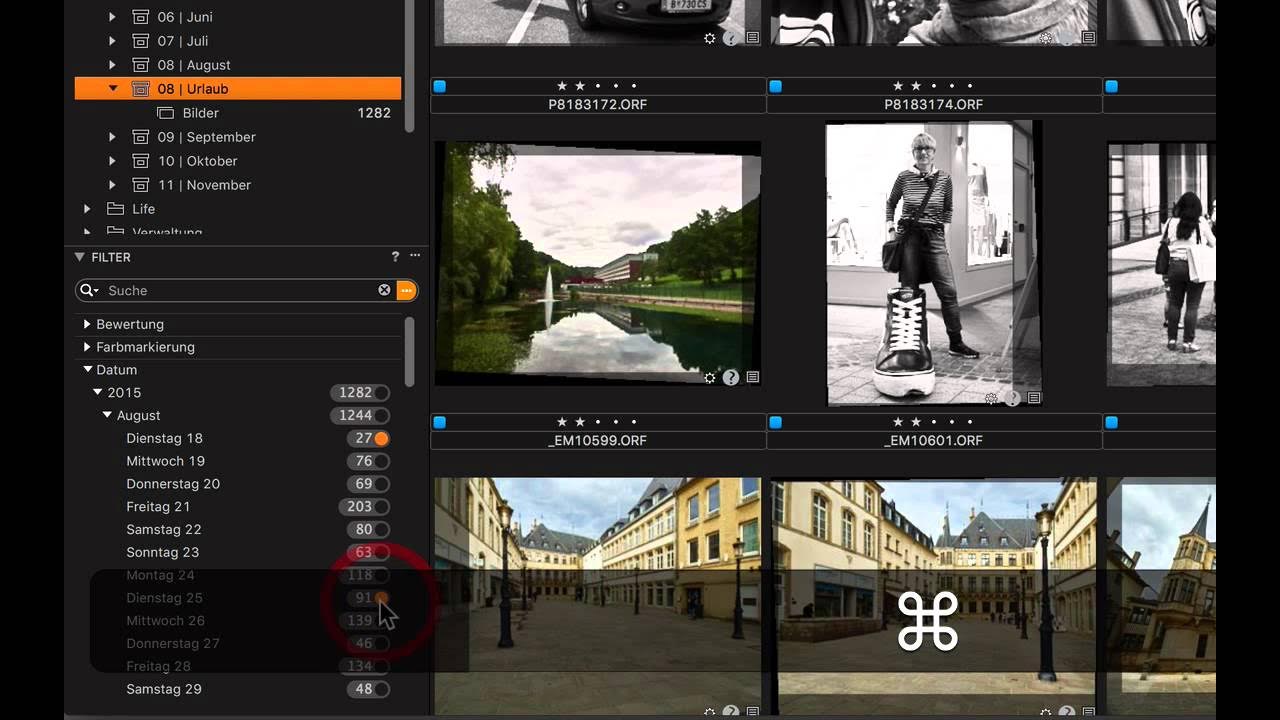Select the 08 | August catalog entry
The image size is (1280, 720).
238,65
